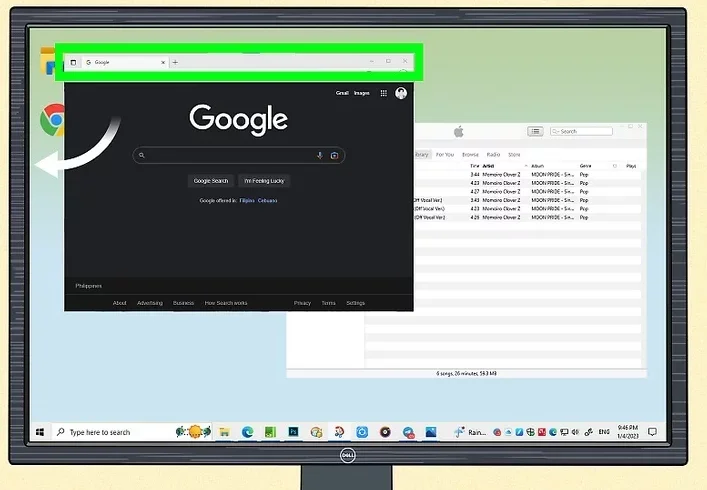This screenshot has width=707, height=490.
Task: Open the clock showing 9:46 PM
Action: point(628,432)
